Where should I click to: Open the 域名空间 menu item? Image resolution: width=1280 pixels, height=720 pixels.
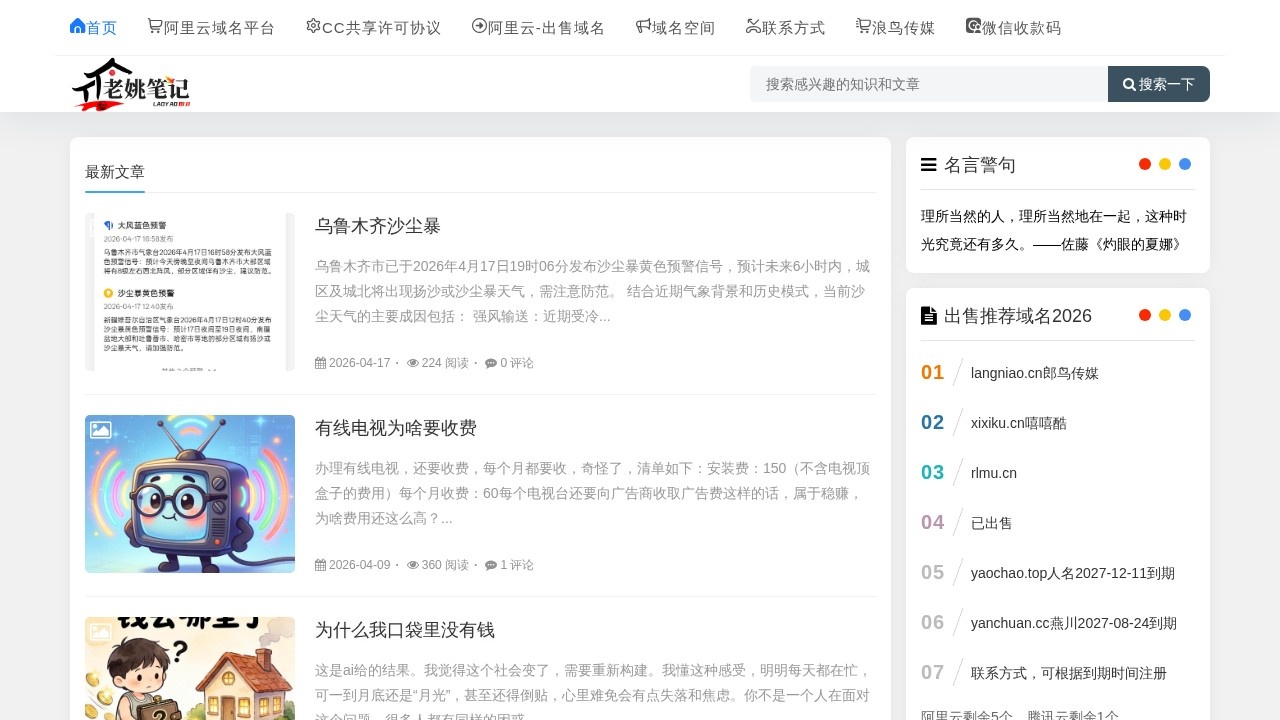[683, 28]
